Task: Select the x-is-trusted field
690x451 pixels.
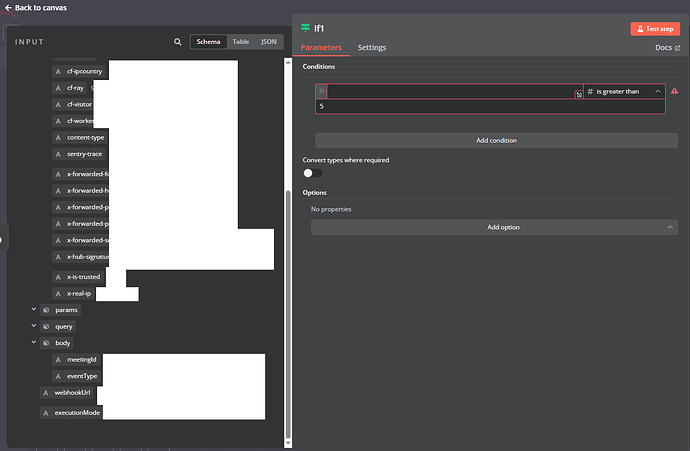Action: [x=78, y=277]
